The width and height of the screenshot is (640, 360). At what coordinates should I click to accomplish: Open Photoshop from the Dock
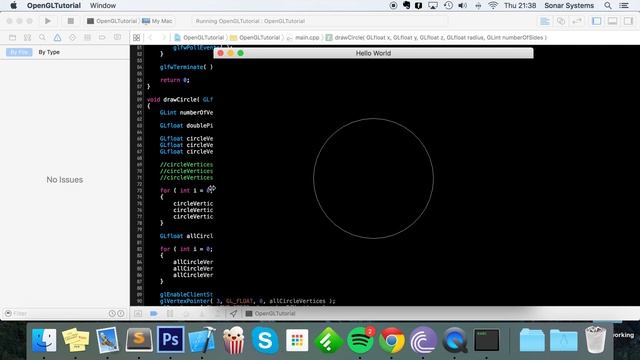pyautogui.click(x=170, y=339)
